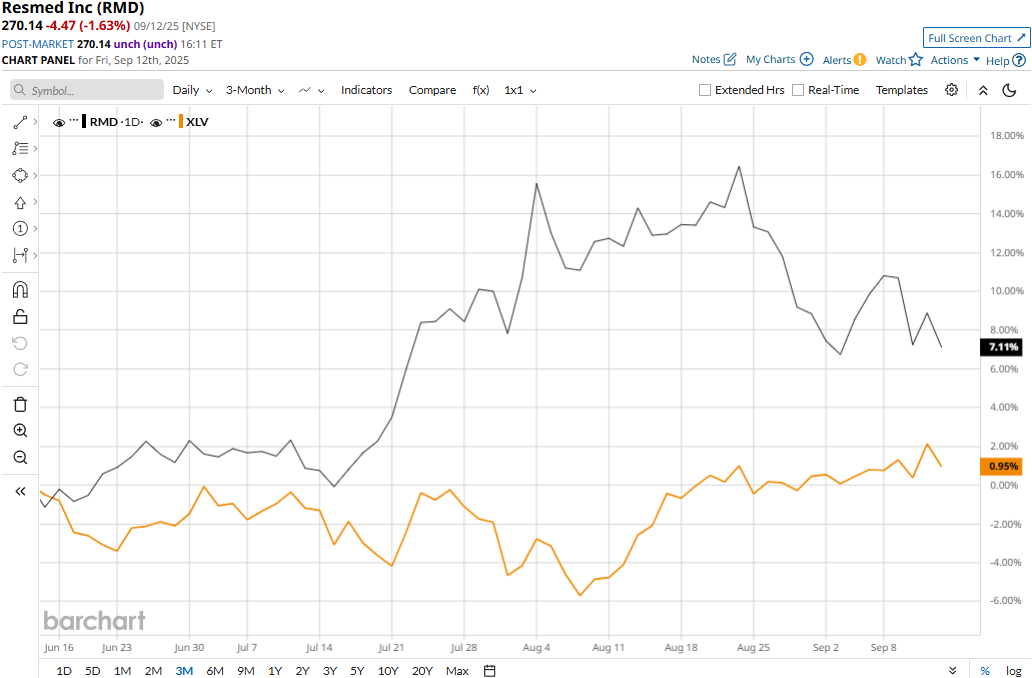Redo the last chart action
Image resolution: width=1032 pixels, height=678 pixels.
[x=20, y=369]
